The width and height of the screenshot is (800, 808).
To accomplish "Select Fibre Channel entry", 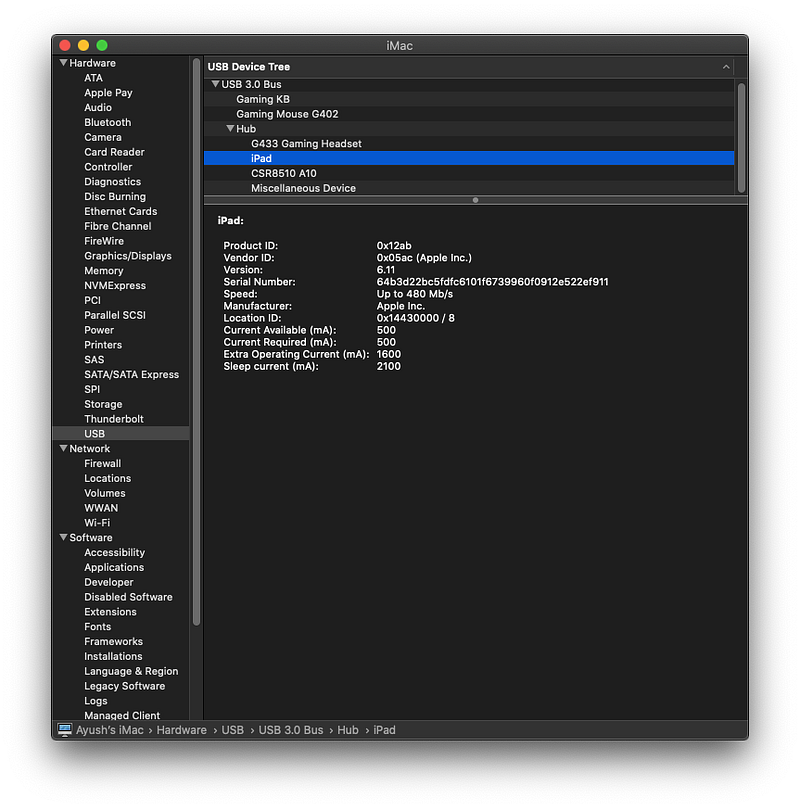I will click(118, 226).
